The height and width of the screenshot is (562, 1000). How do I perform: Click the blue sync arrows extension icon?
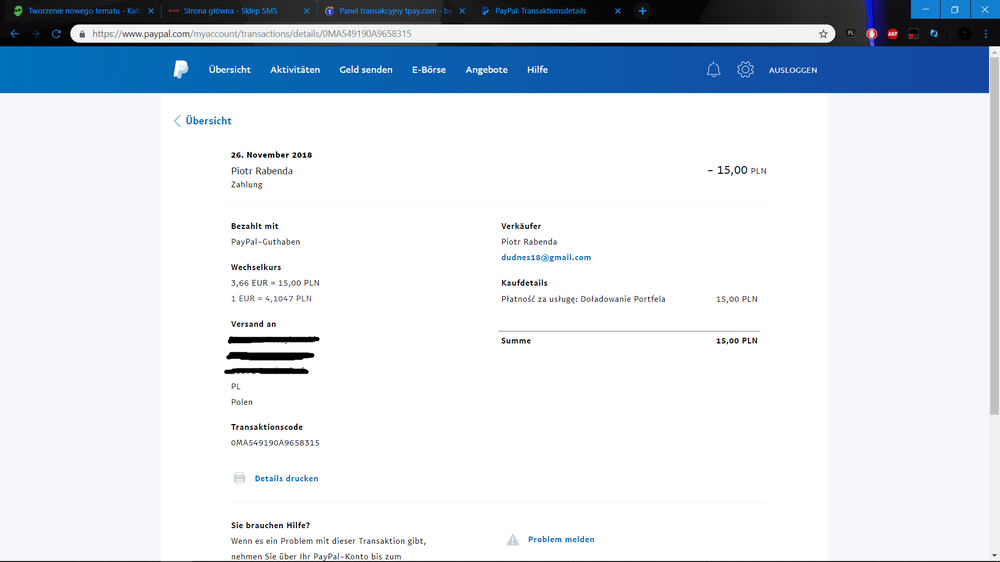(934, 34)
